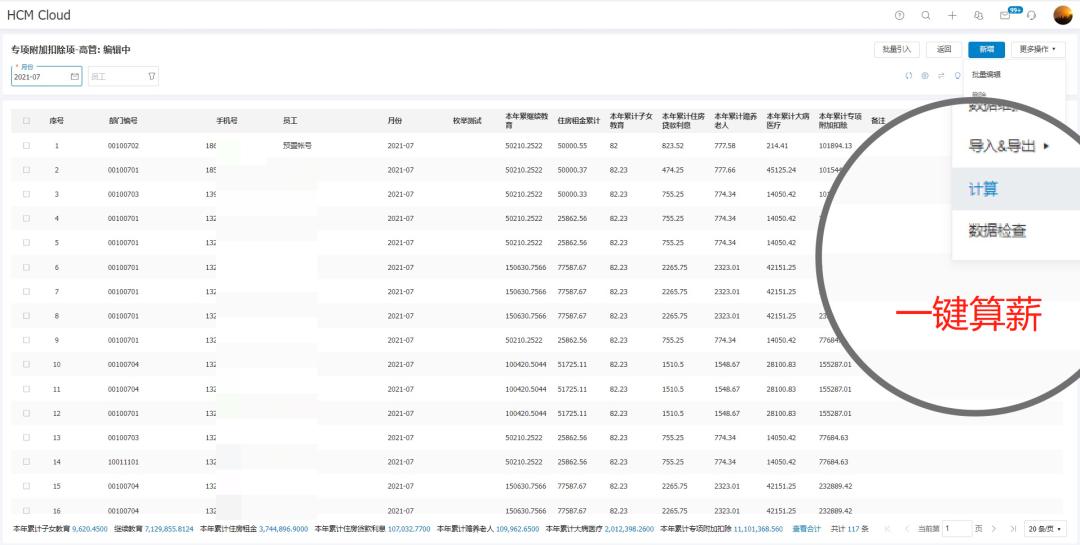Screen dimensions: 1080x545
Task: Check the checkbox for row 1
Action: pos(26,145)
